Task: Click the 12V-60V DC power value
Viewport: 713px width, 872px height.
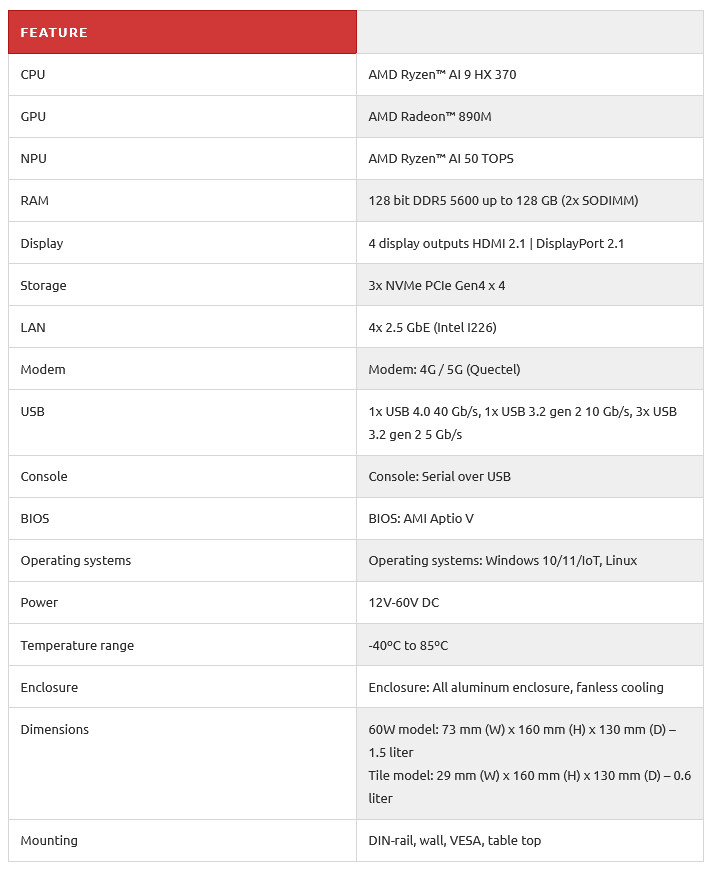Action: tap(404, 603)
